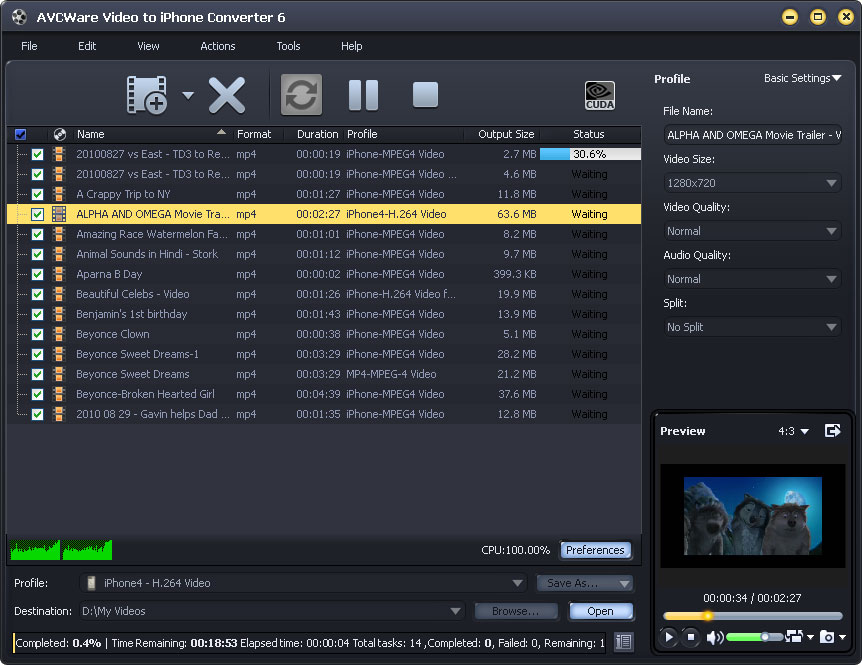Viewport: 862px width, 665px height.
Task: Stop conversion with the square stop icon
Action: click(425, 95)
